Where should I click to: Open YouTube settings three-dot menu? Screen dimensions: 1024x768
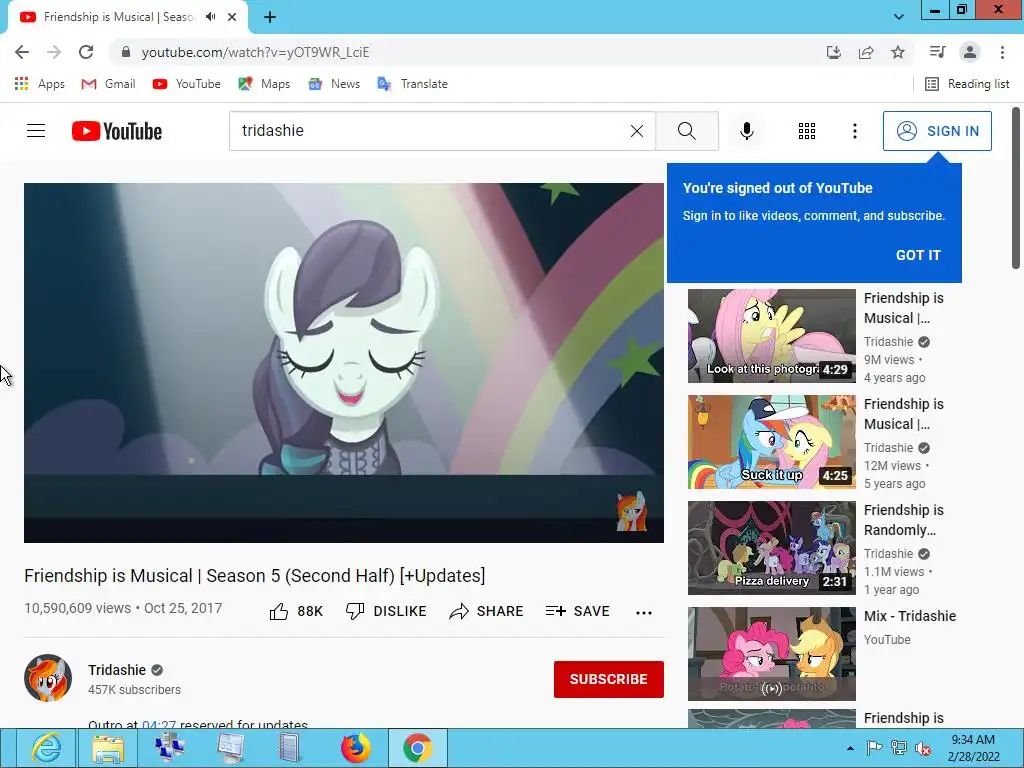click(854, 131)
